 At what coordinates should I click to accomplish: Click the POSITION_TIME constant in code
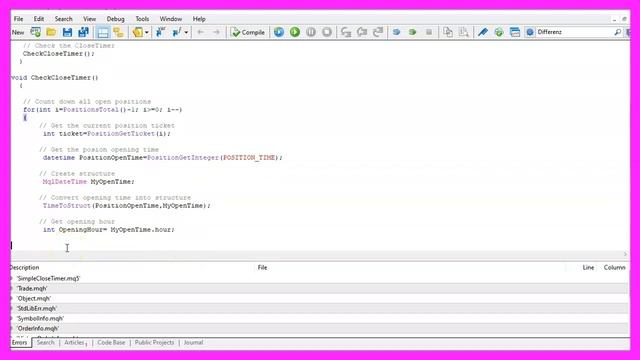(x=249, y=158)
